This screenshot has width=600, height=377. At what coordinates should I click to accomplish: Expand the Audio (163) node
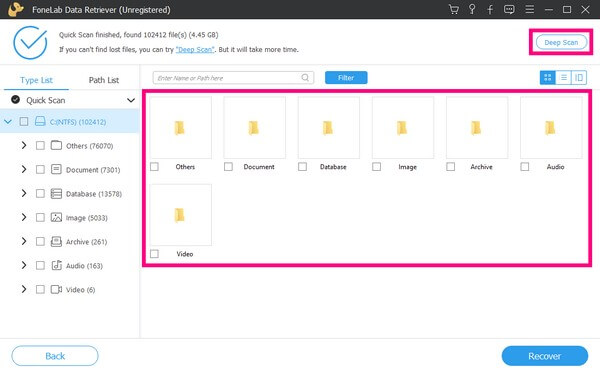tap(24, 265)
